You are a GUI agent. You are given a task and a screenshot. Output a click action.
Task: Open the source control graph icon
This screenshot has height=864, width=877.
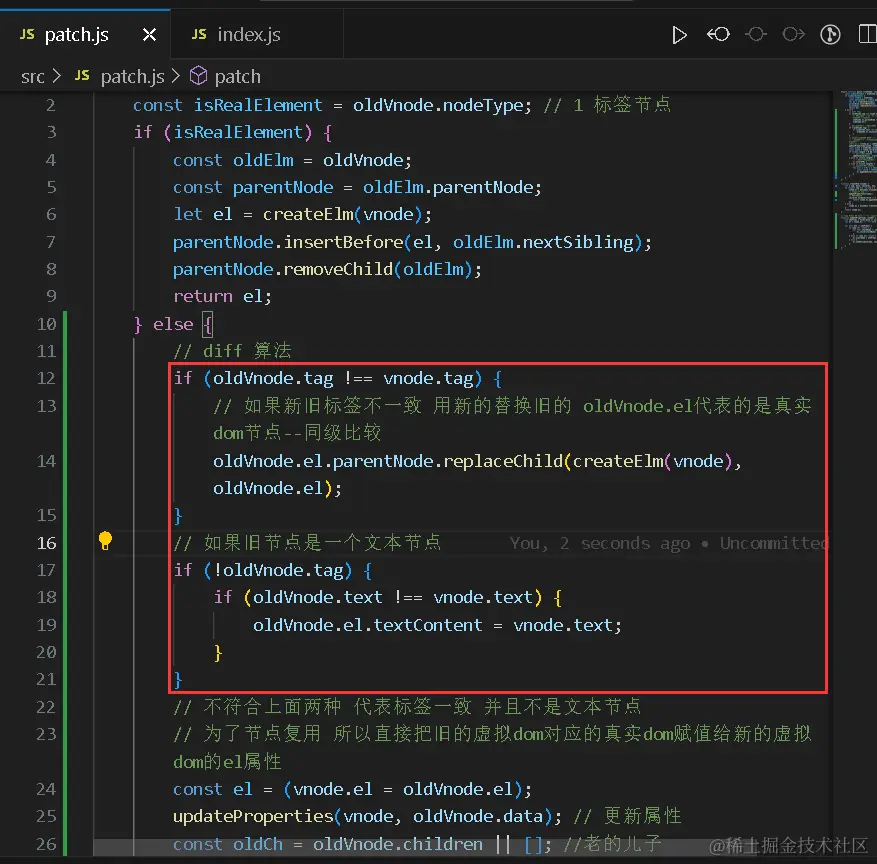[830, 35]
